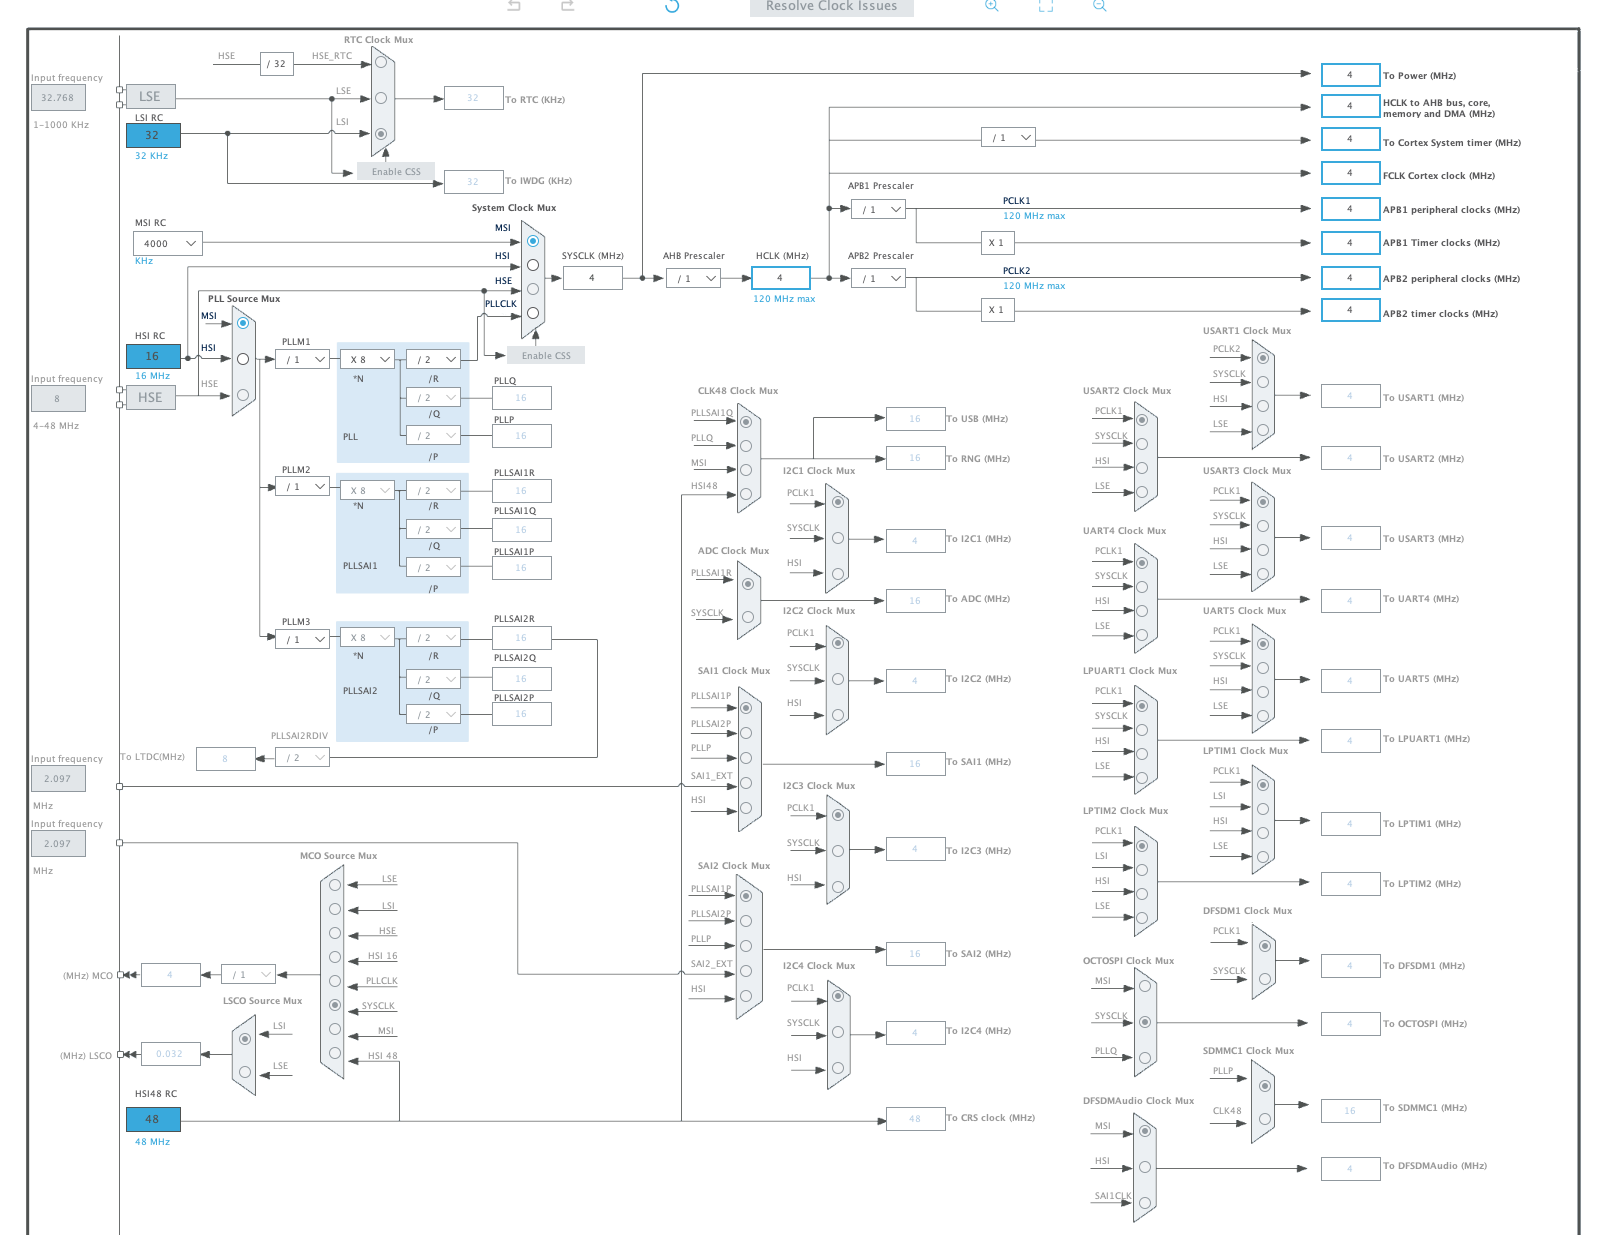Open the Cortex System timer divider dropdown
The width and height of the screenshot is (1604, 1240).
click(1008, 137)
